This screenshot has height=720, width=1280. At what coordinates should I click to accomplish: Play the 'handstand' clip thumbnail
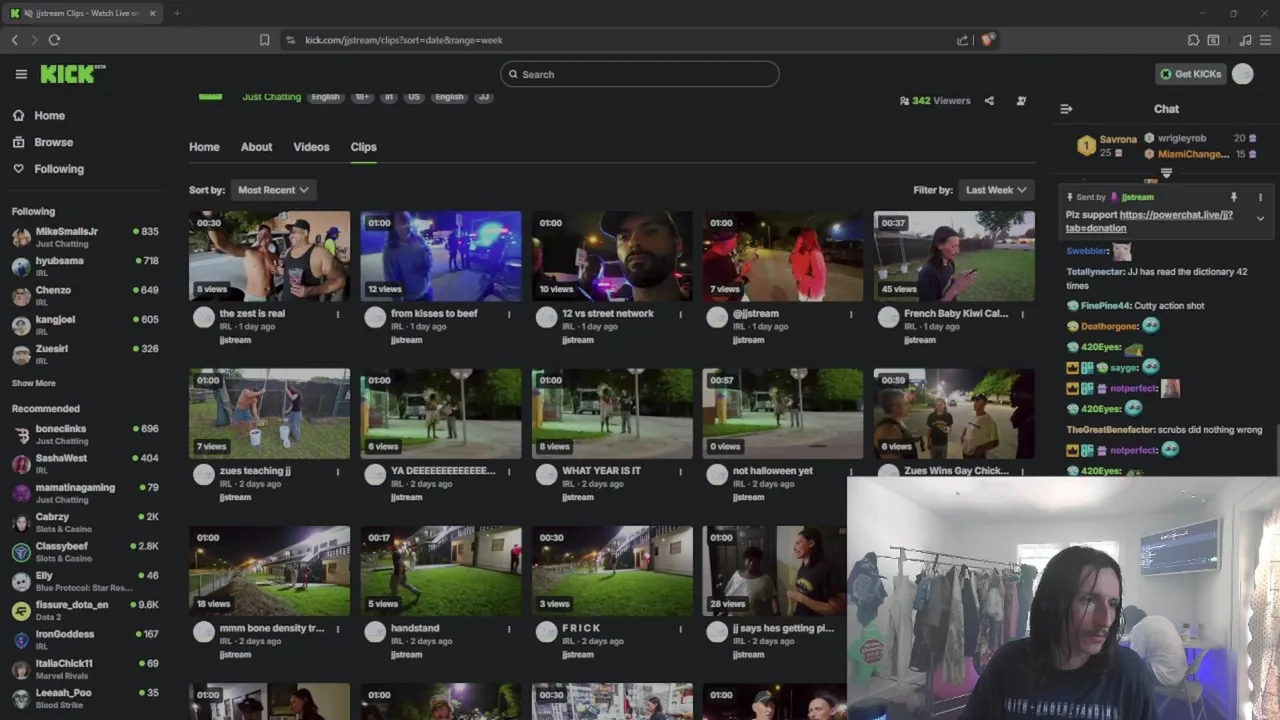[441, 571]
